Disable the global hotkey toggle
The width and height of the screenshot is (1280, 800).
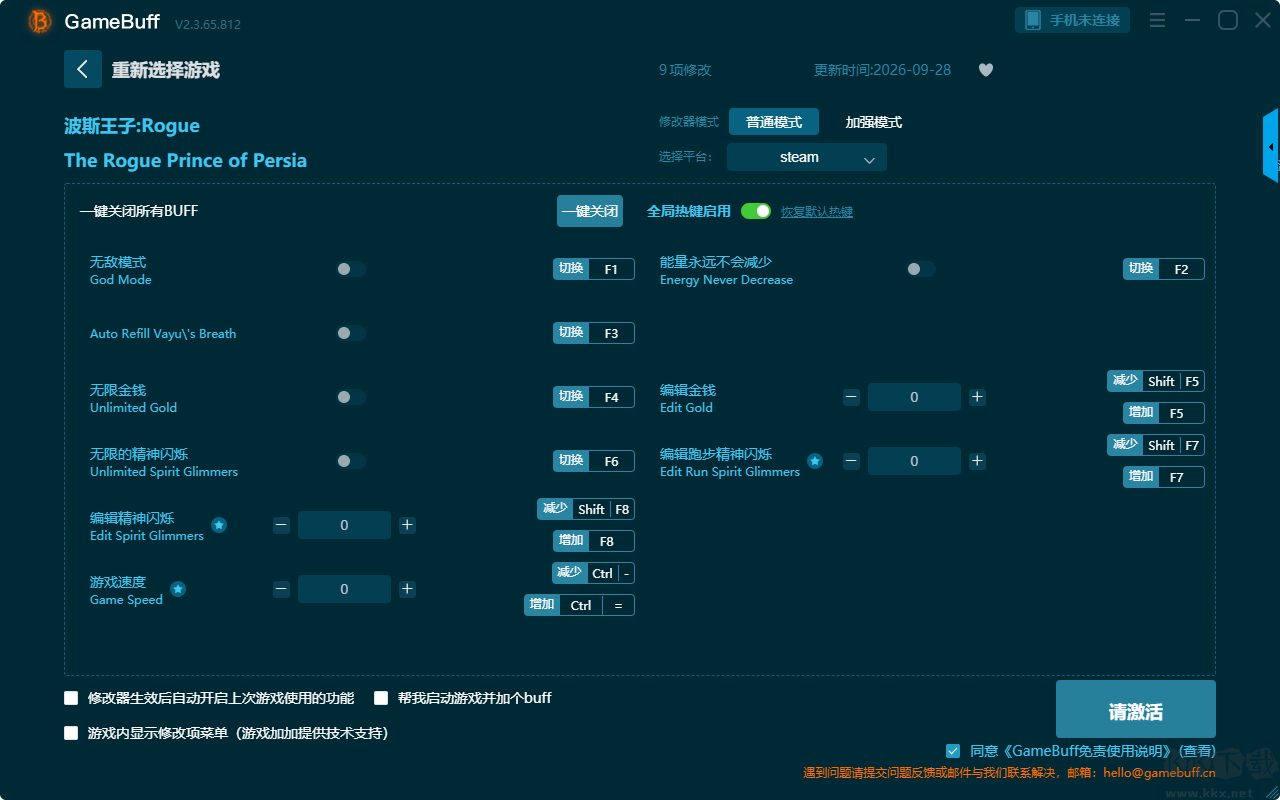coord(756,211)
